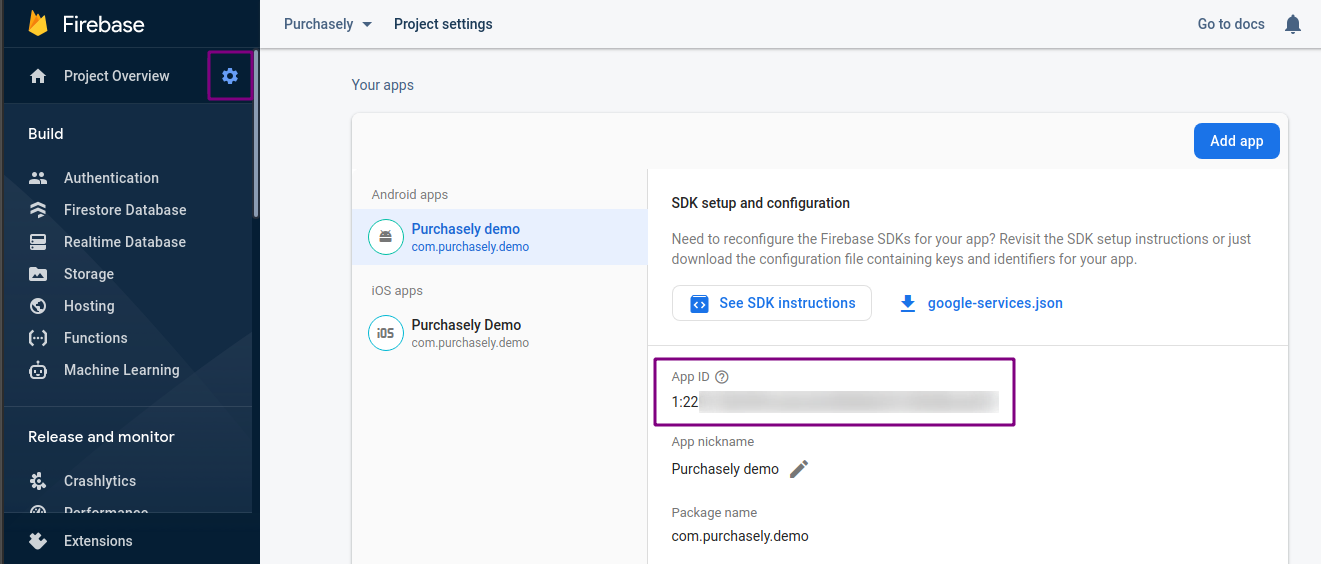Click the Project settings title
1321x564 pixels.
443,24
